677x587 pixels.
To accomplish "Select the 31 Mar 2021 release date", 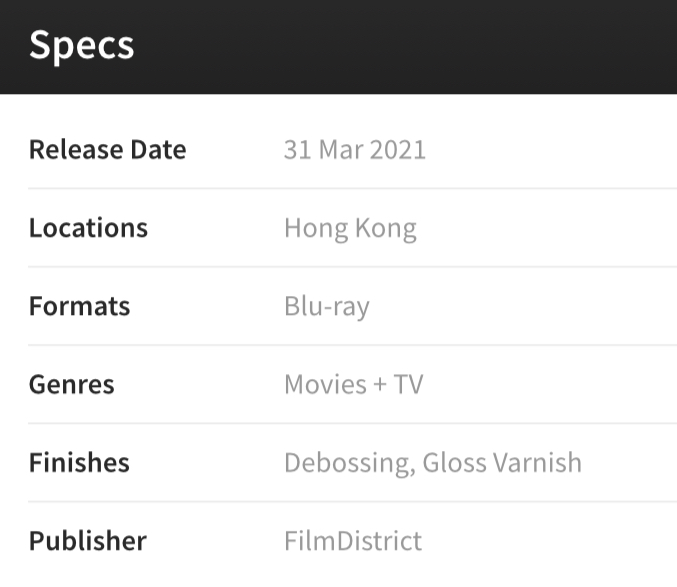I will [x=355, y=150].
